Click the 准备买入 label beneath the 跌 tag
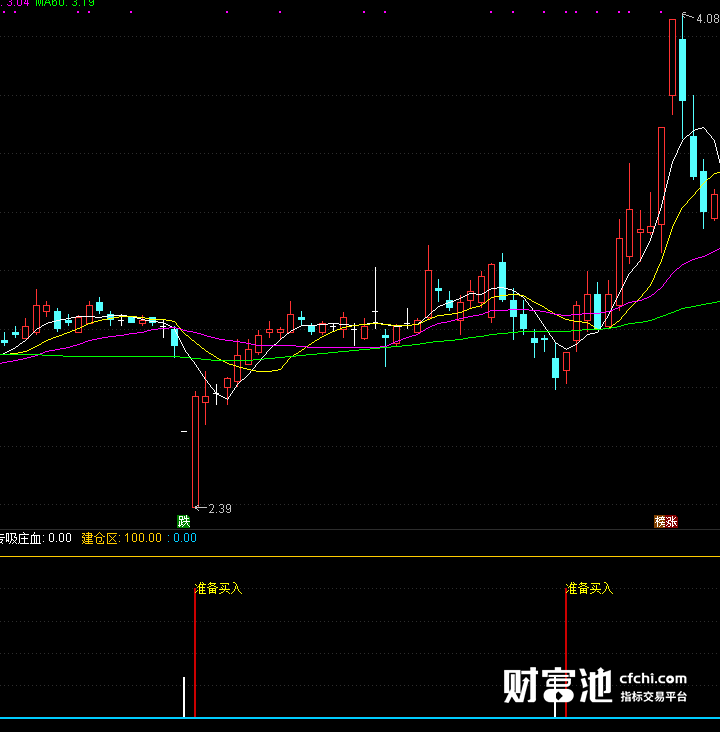This screenshot has height=732, width=720. [x=219, y=588]
